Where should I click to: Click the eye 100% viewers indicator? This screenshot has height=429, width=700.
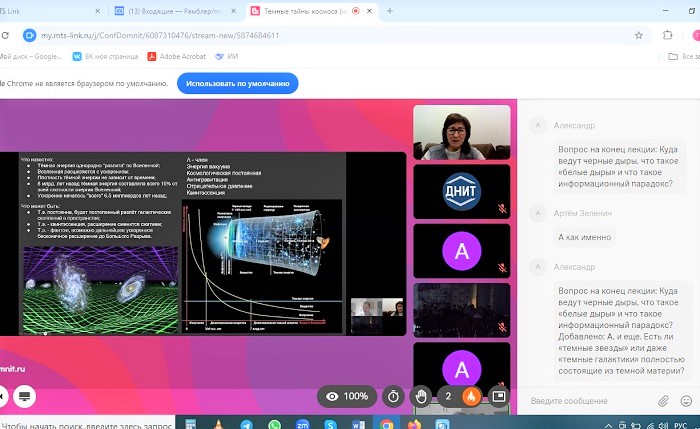(343, 396)
